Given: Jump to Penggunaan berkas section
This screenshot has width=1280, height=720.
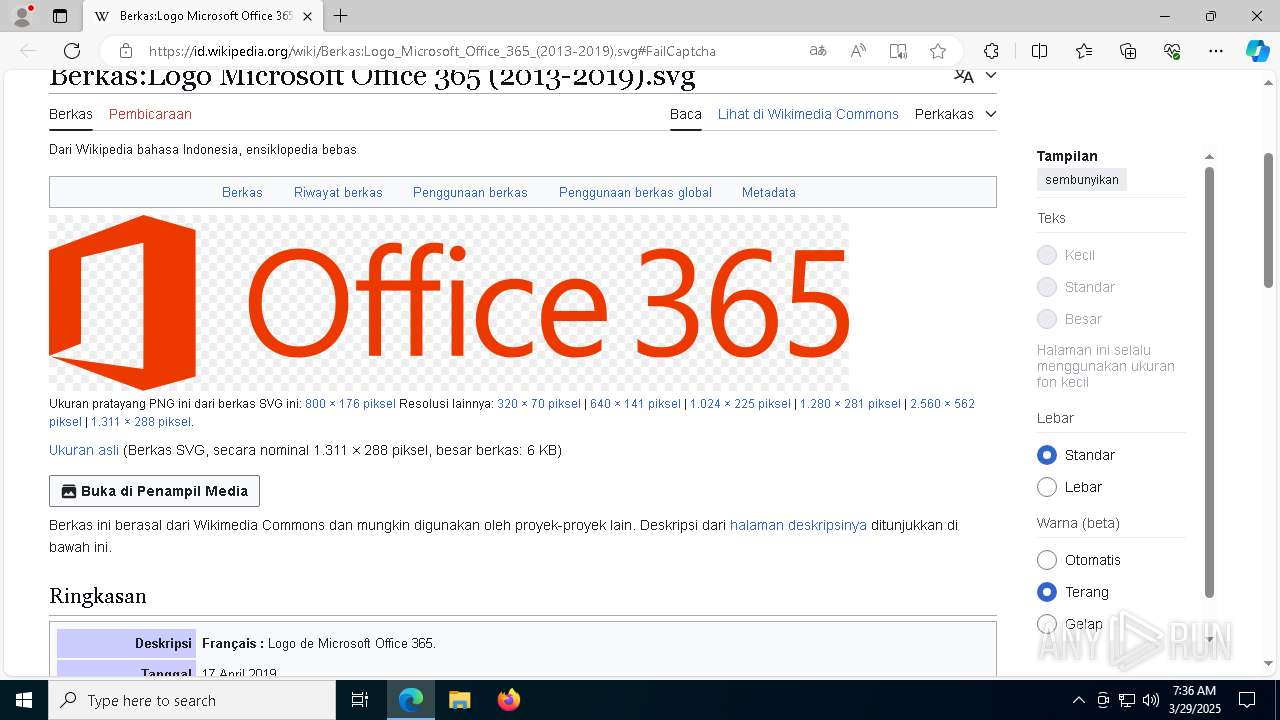Looking at the screenshot, I should [x=470, y=192].
